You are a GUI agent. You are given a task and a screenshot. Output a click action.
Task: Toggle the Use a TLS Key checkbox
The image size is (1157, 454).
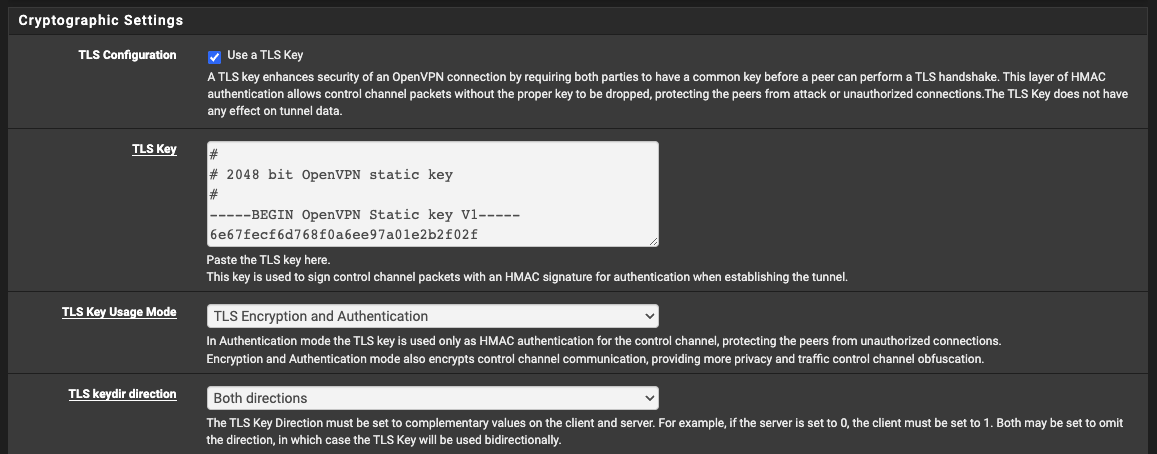click(x=214, y=57)
